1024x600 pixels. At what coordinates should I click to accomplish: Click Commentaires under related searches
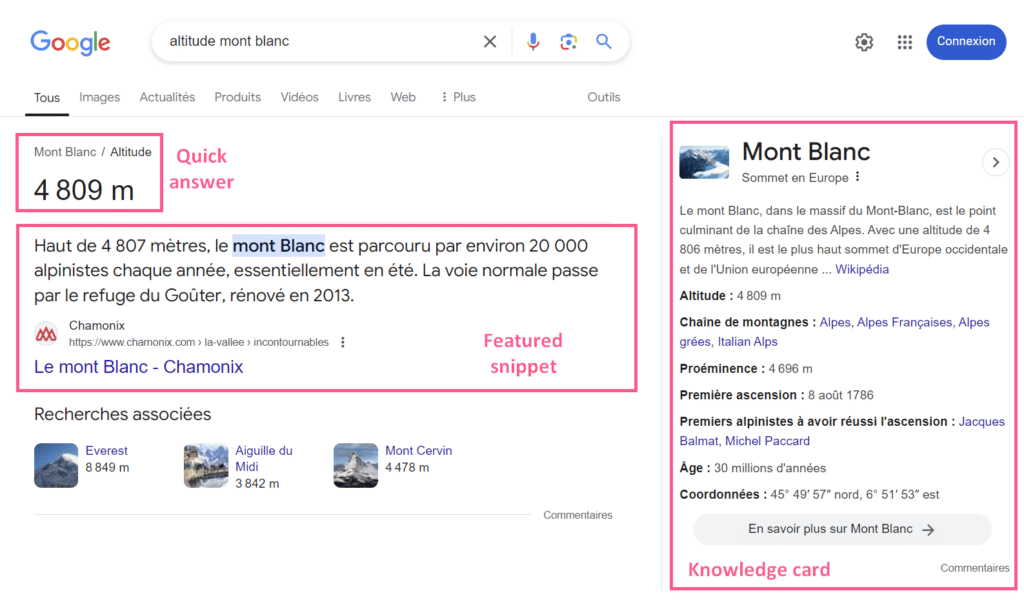578,515
